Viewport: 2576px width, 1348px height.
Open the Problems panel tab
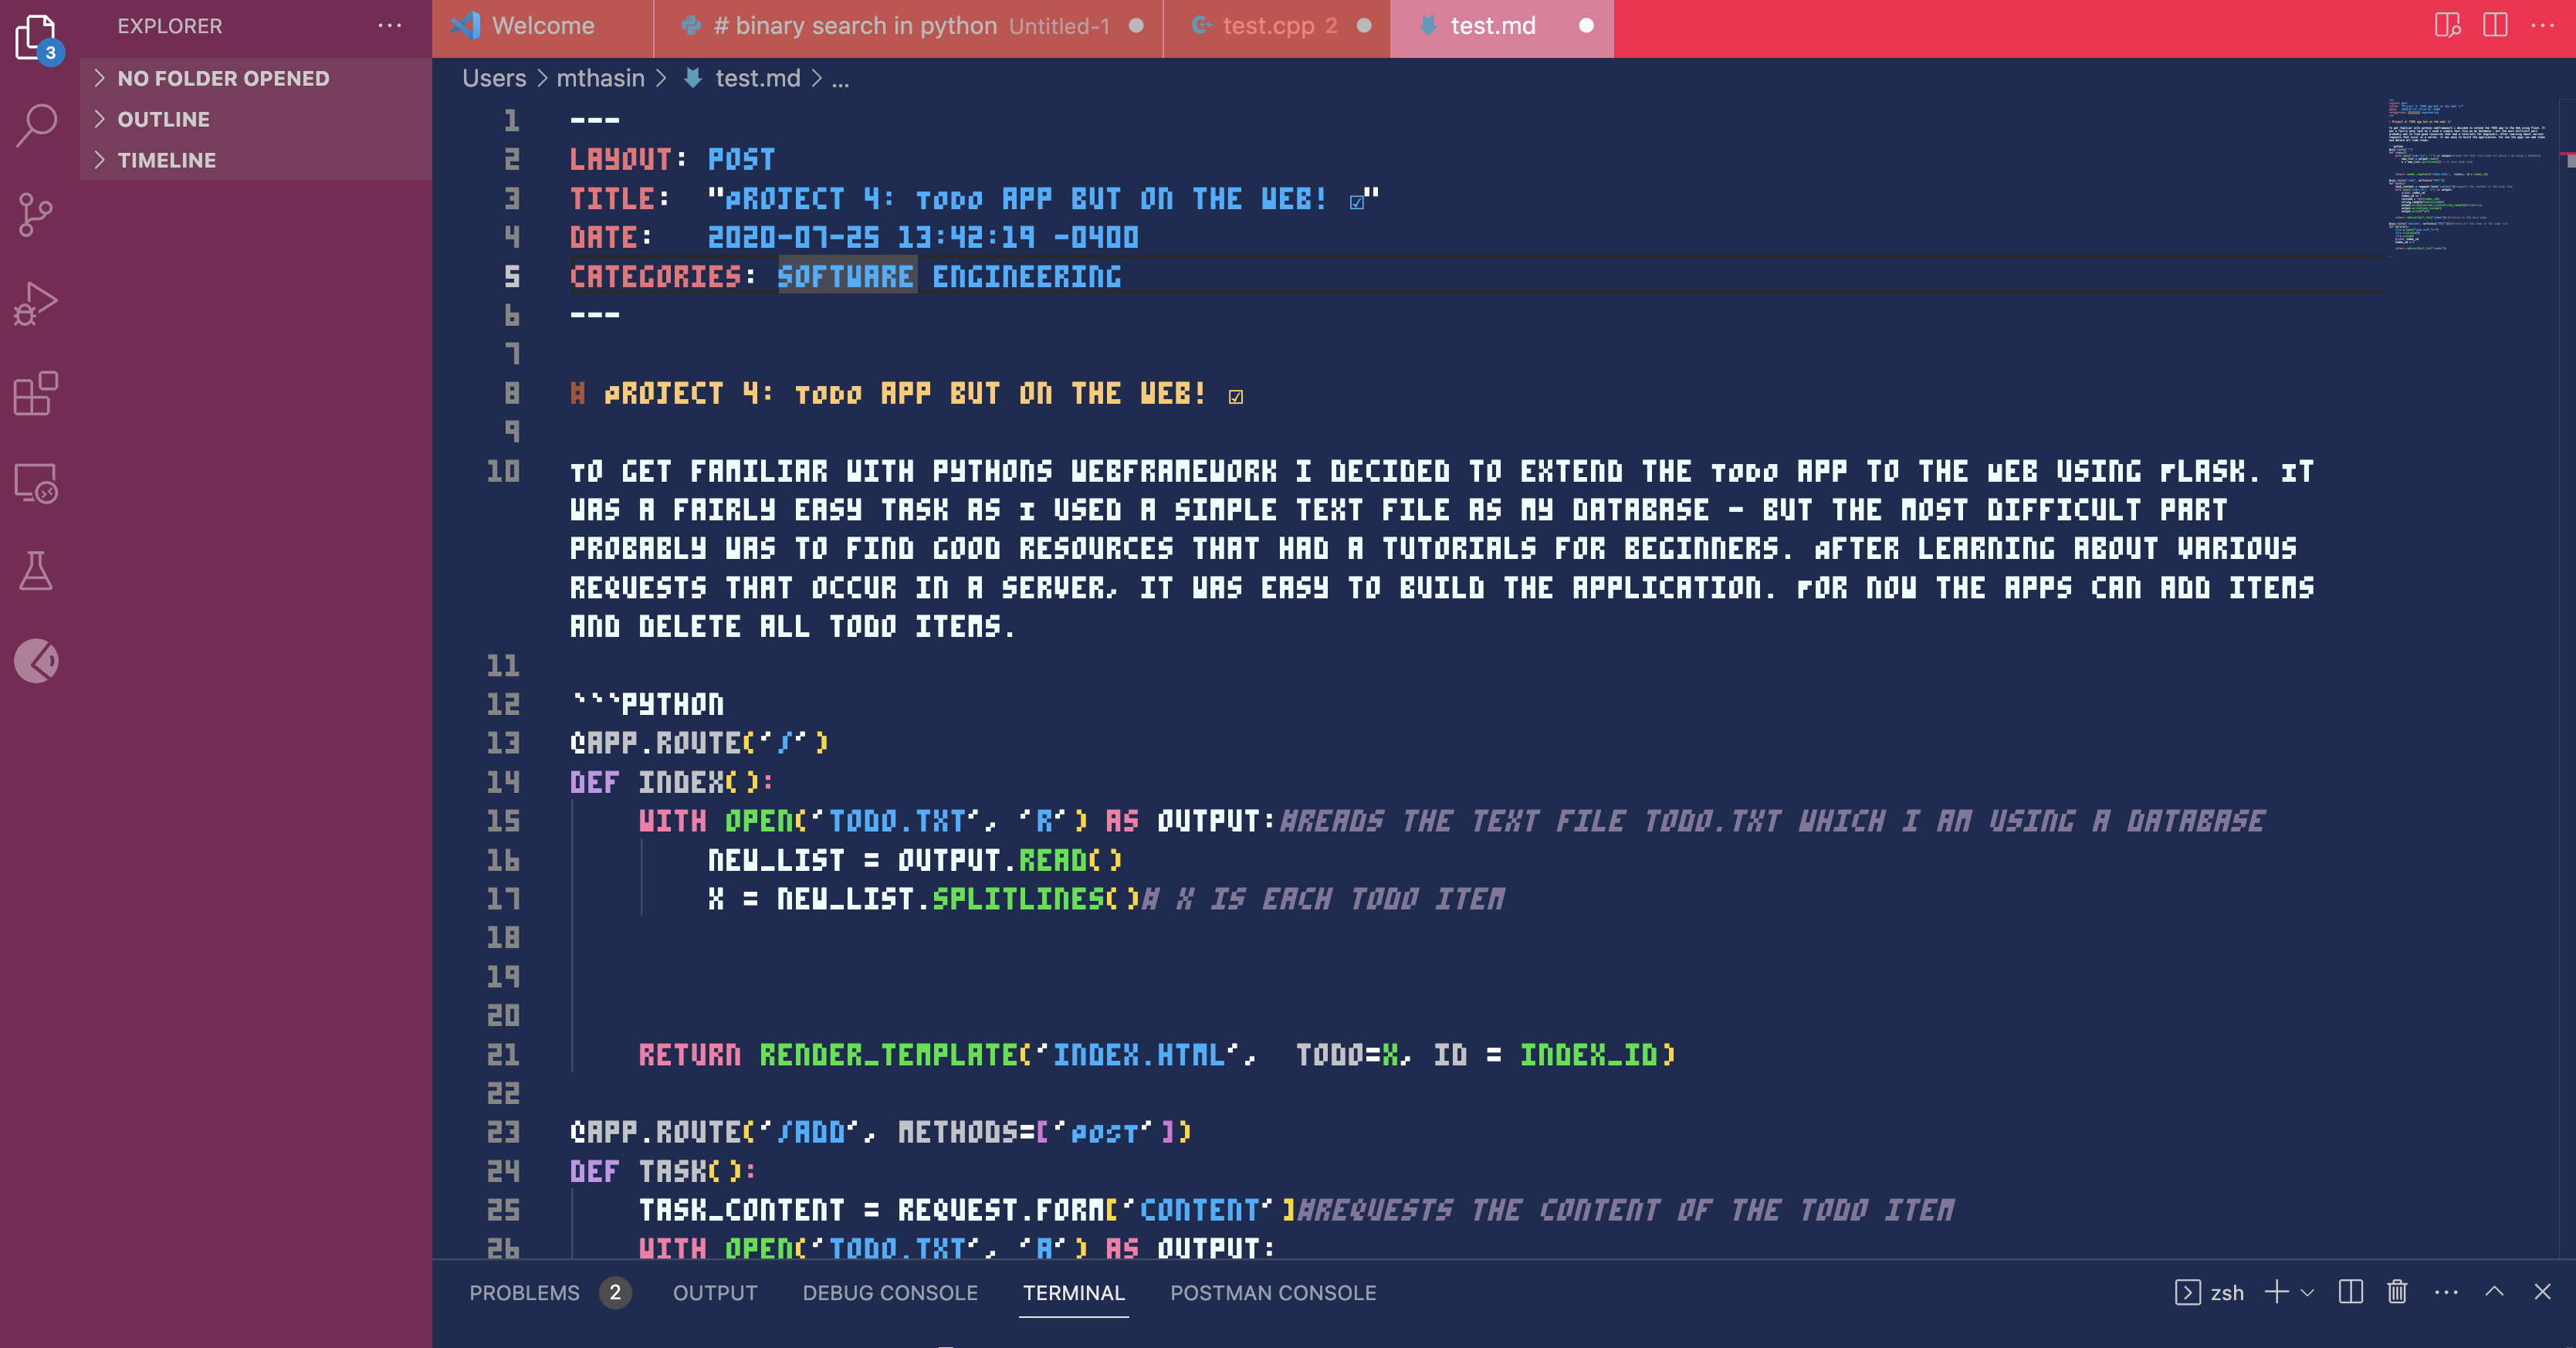click(x=524, y=1293)
